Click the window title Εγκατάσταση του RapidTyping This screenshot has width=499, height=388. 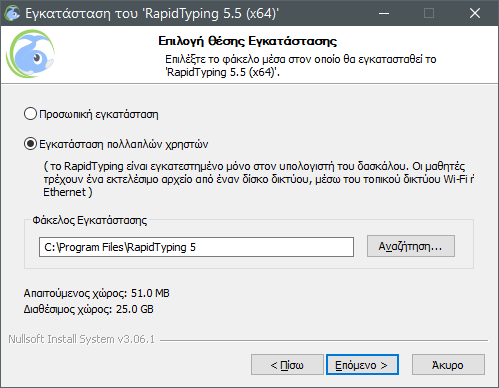(152, 13)
